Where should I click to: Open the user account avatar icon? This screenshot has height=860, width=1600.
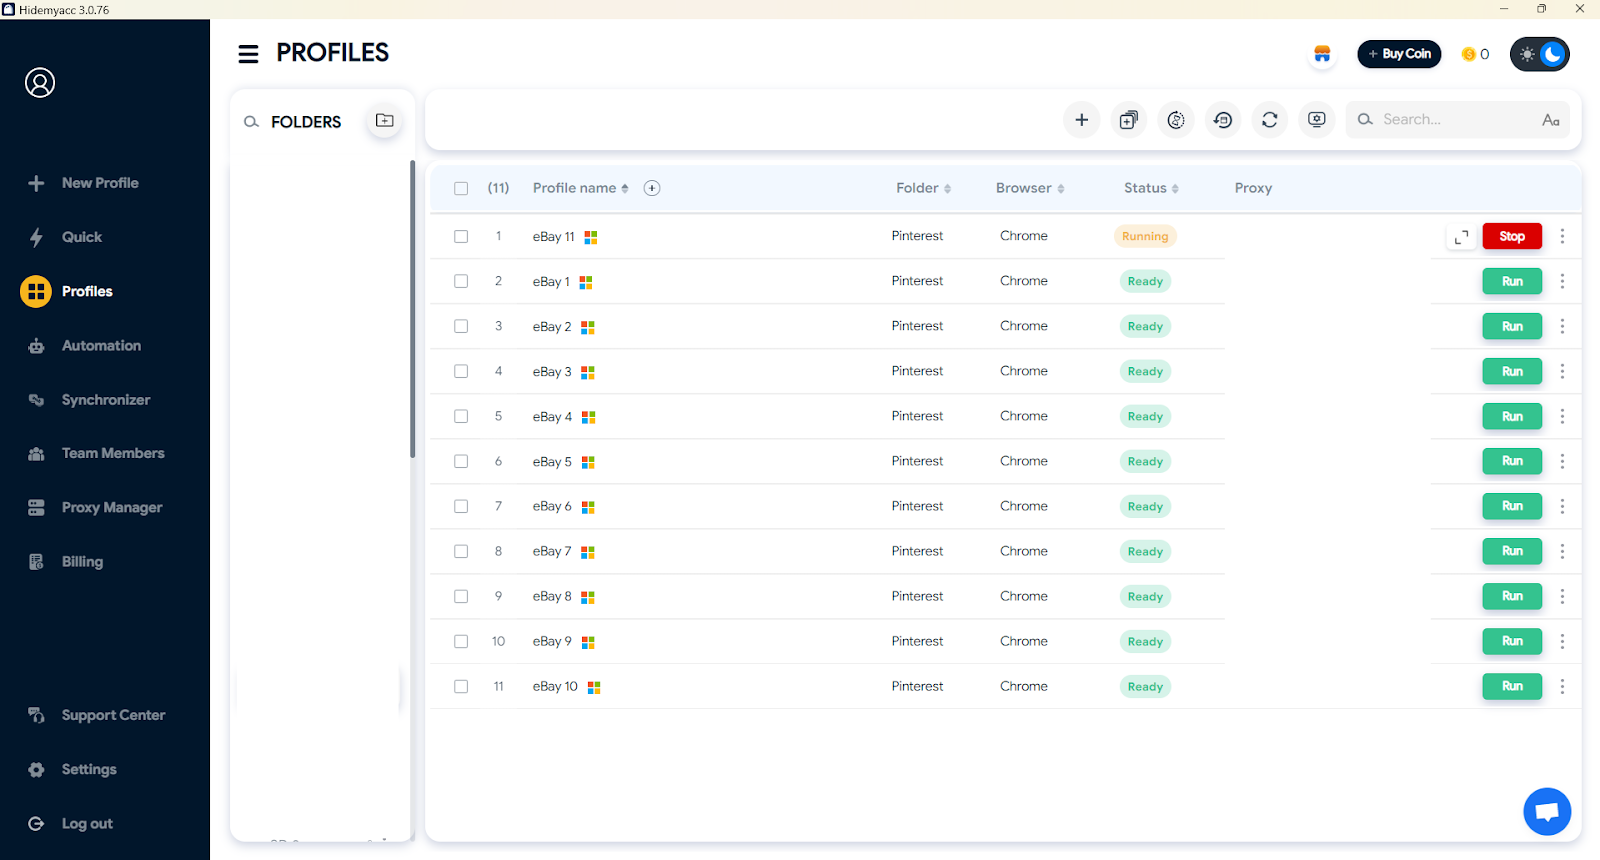pyautogui.click(x=40, y=83)
